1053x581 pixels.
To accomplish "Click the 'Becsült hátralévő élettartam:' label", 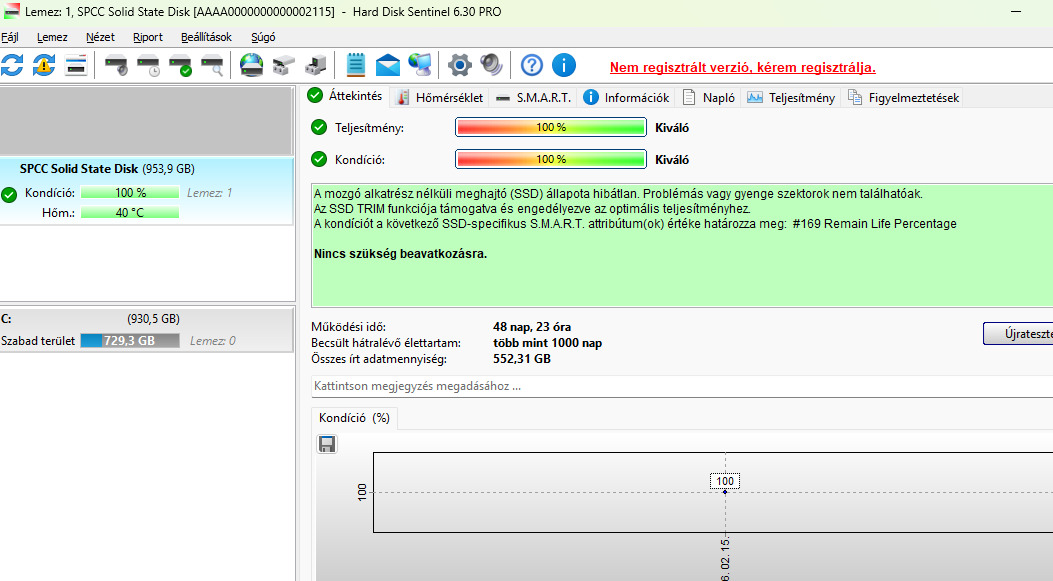I will (x=386, y=343).
